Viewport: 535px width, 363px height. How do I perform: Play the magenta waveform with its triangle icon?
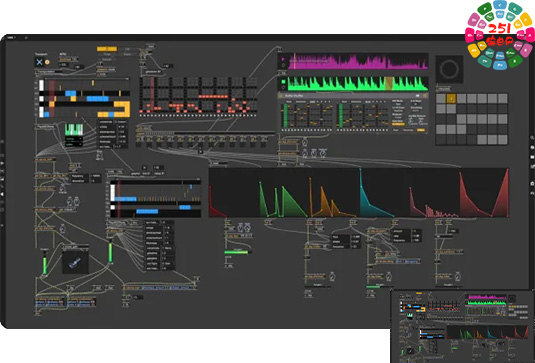click(283, 59)
